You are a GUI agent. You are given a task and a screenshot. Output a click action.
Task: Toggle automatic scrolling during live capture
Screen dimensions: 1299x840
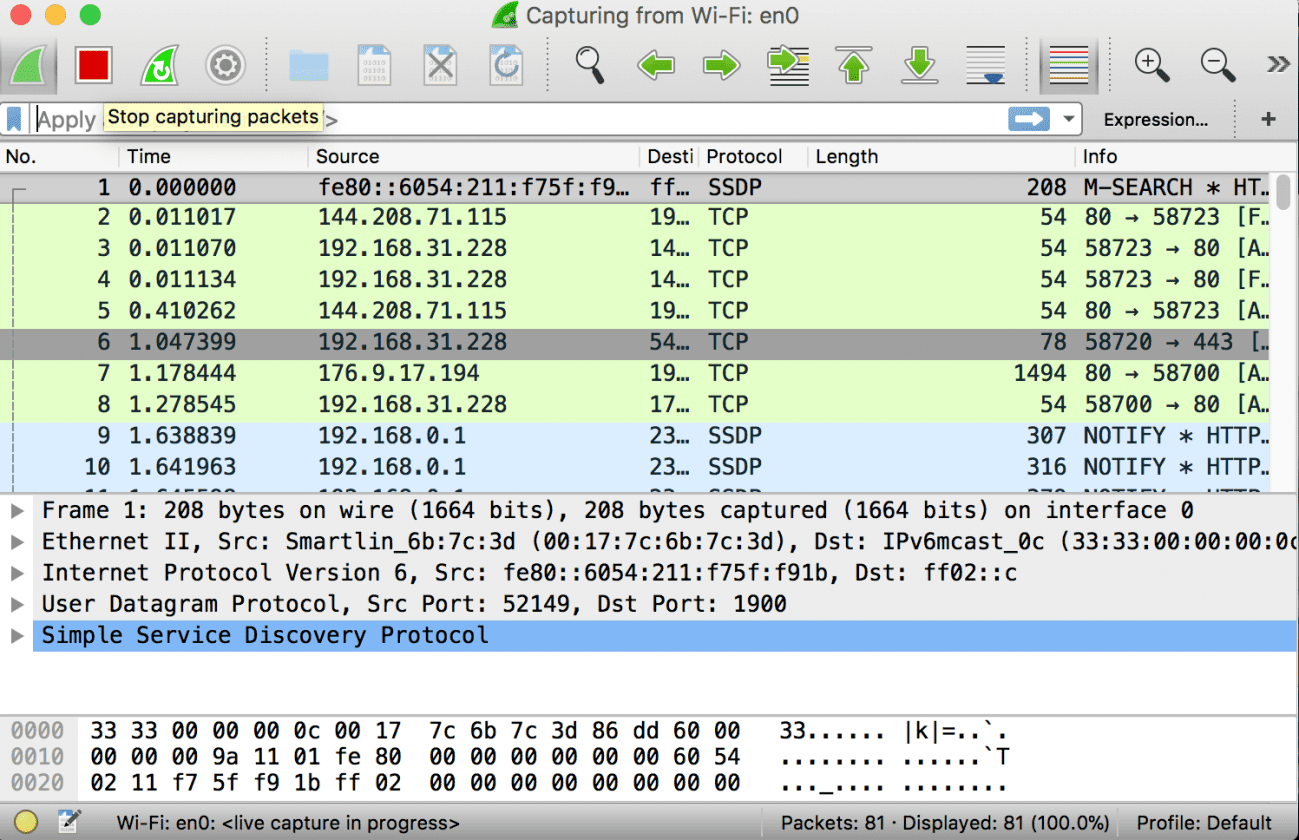pos(985,64)
